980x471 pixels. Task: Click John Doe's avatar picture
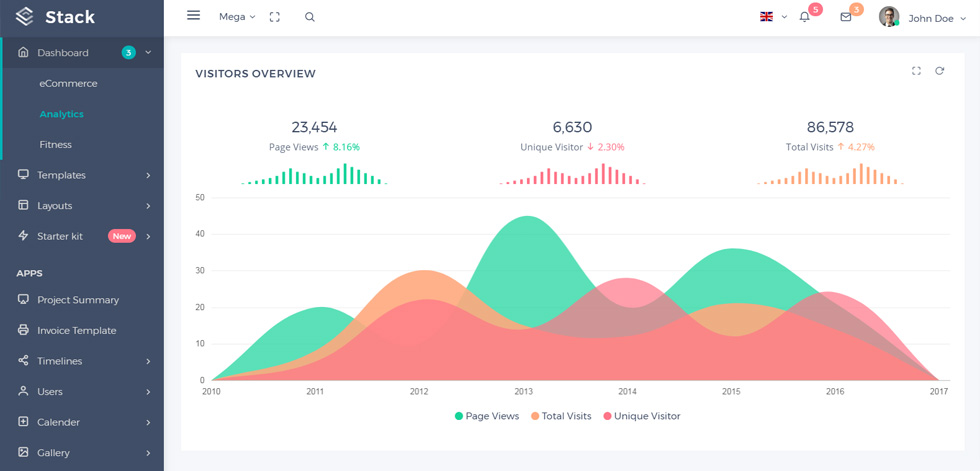coord(889,17)
